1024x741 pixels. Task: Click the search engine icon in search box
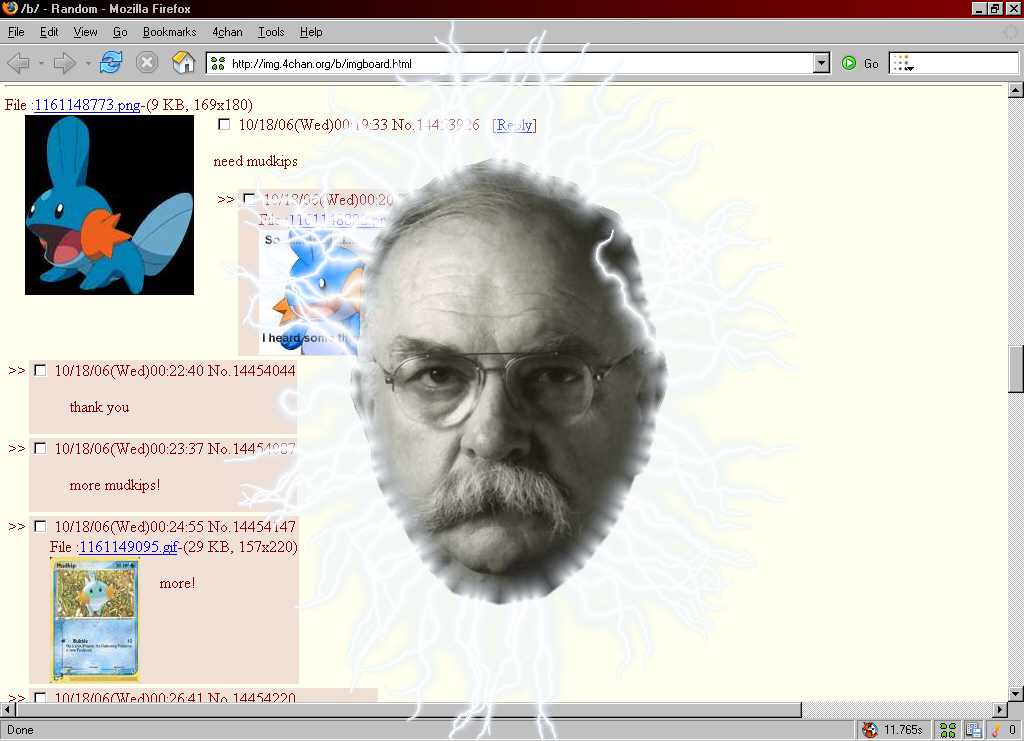(x=903, y=63)
